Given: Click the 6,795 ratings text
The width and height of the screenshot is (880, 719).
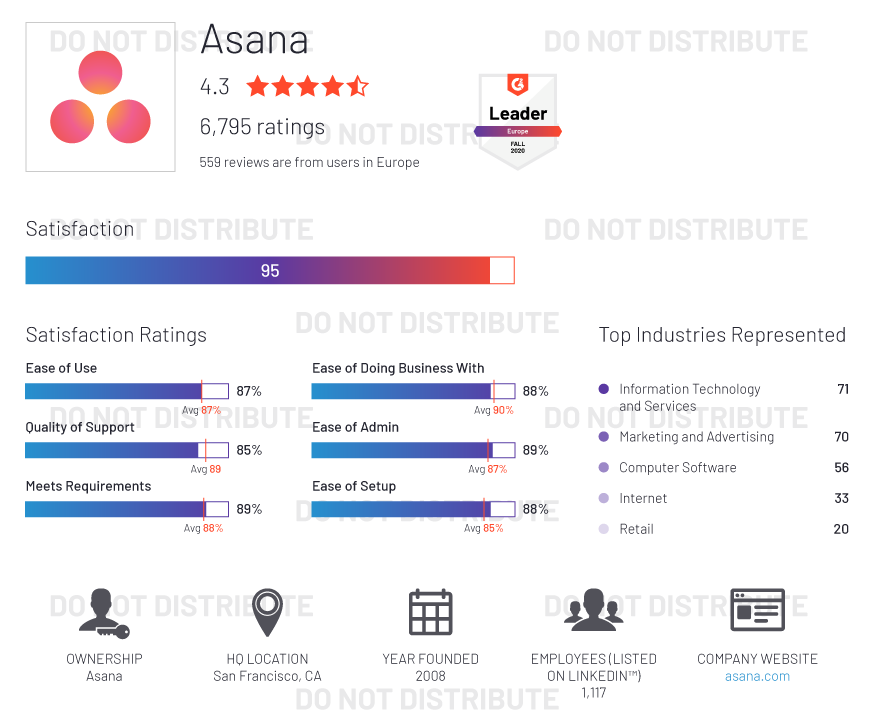Looking at the screenshot, I should point(262,127).
